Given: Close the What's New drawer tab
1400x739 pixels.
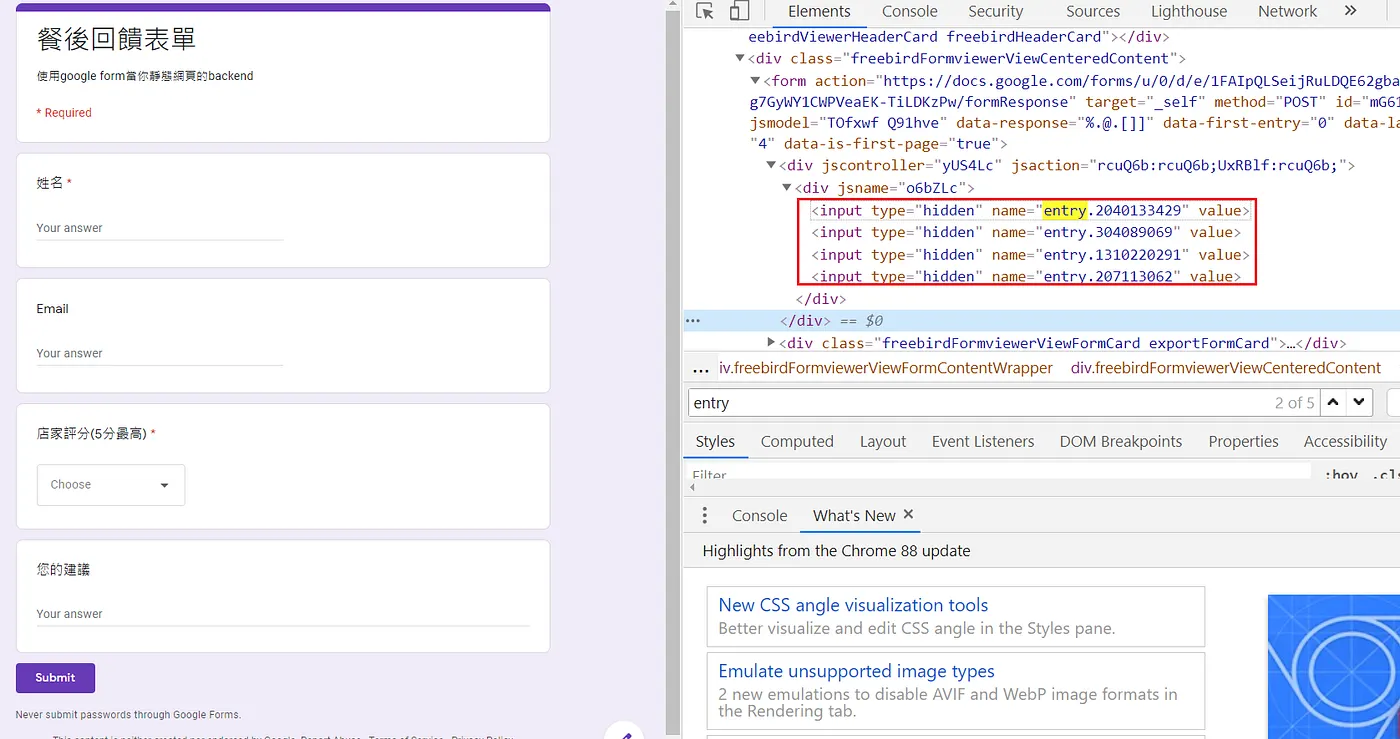Looking at the screenshot, I should 909,514.
